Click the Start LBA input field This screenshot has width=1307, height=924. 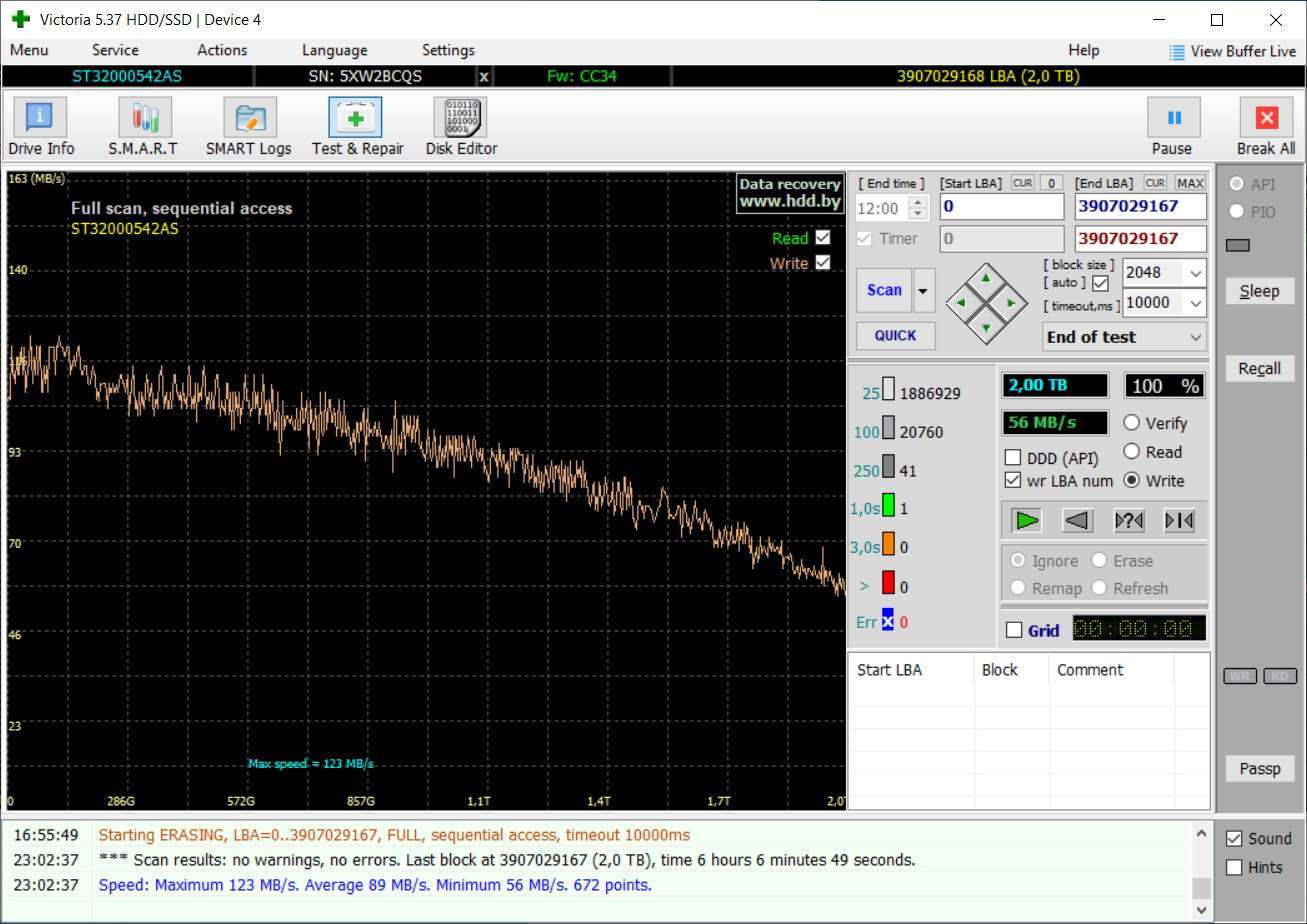[1001, 207]
